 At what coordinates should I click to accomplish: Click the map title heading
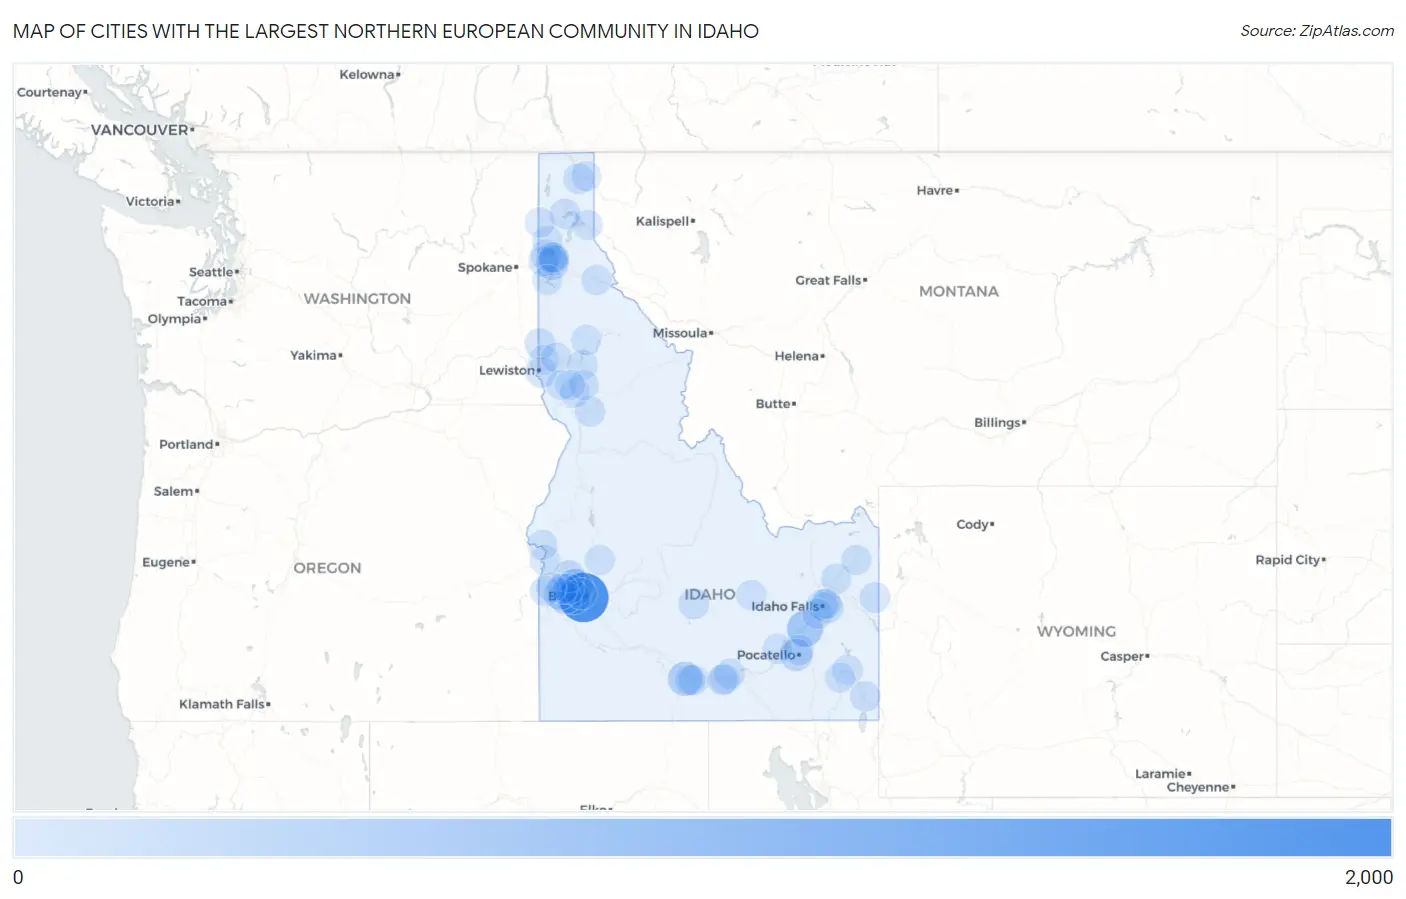tap(386, 31)
